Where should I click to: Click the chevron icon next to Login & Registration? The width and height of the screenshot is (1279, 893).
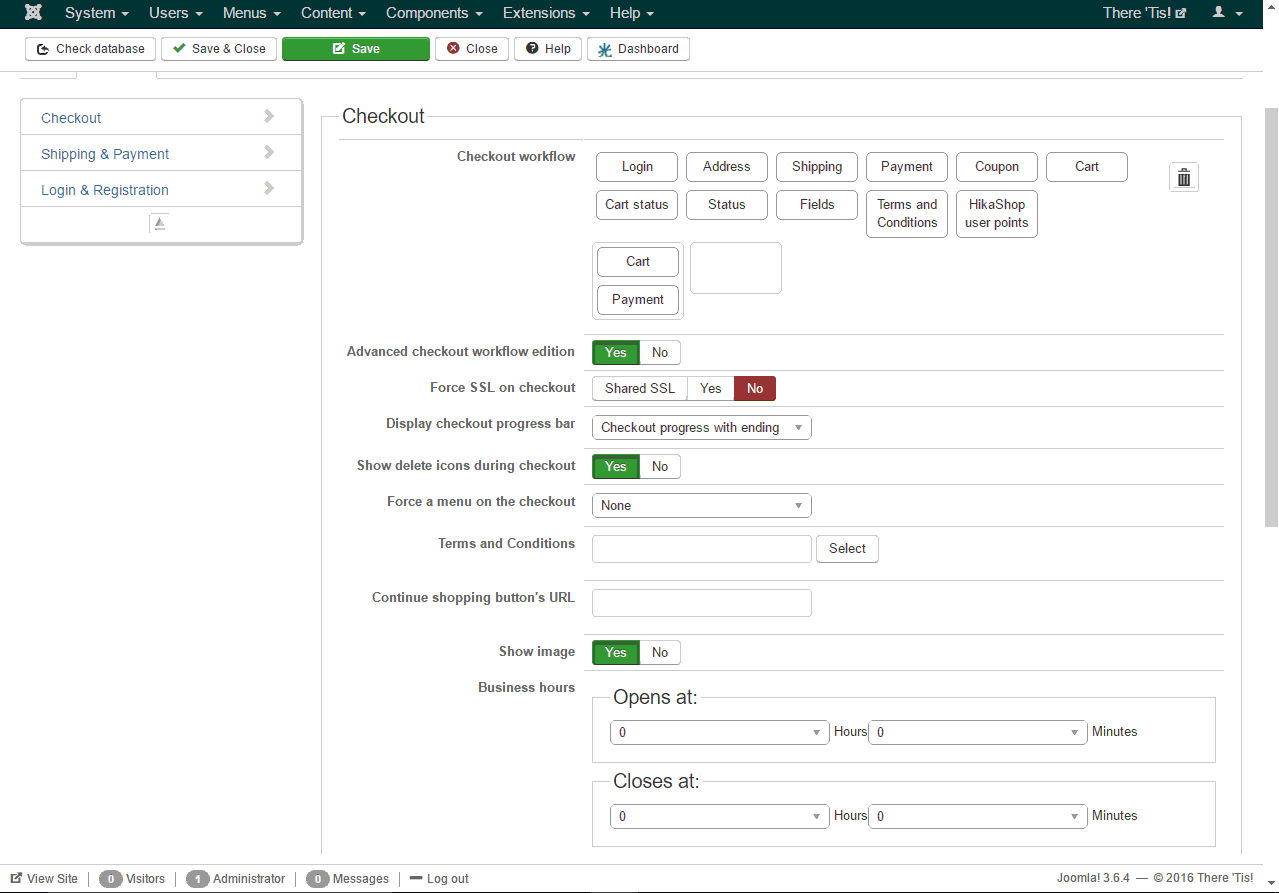(269, 188)
